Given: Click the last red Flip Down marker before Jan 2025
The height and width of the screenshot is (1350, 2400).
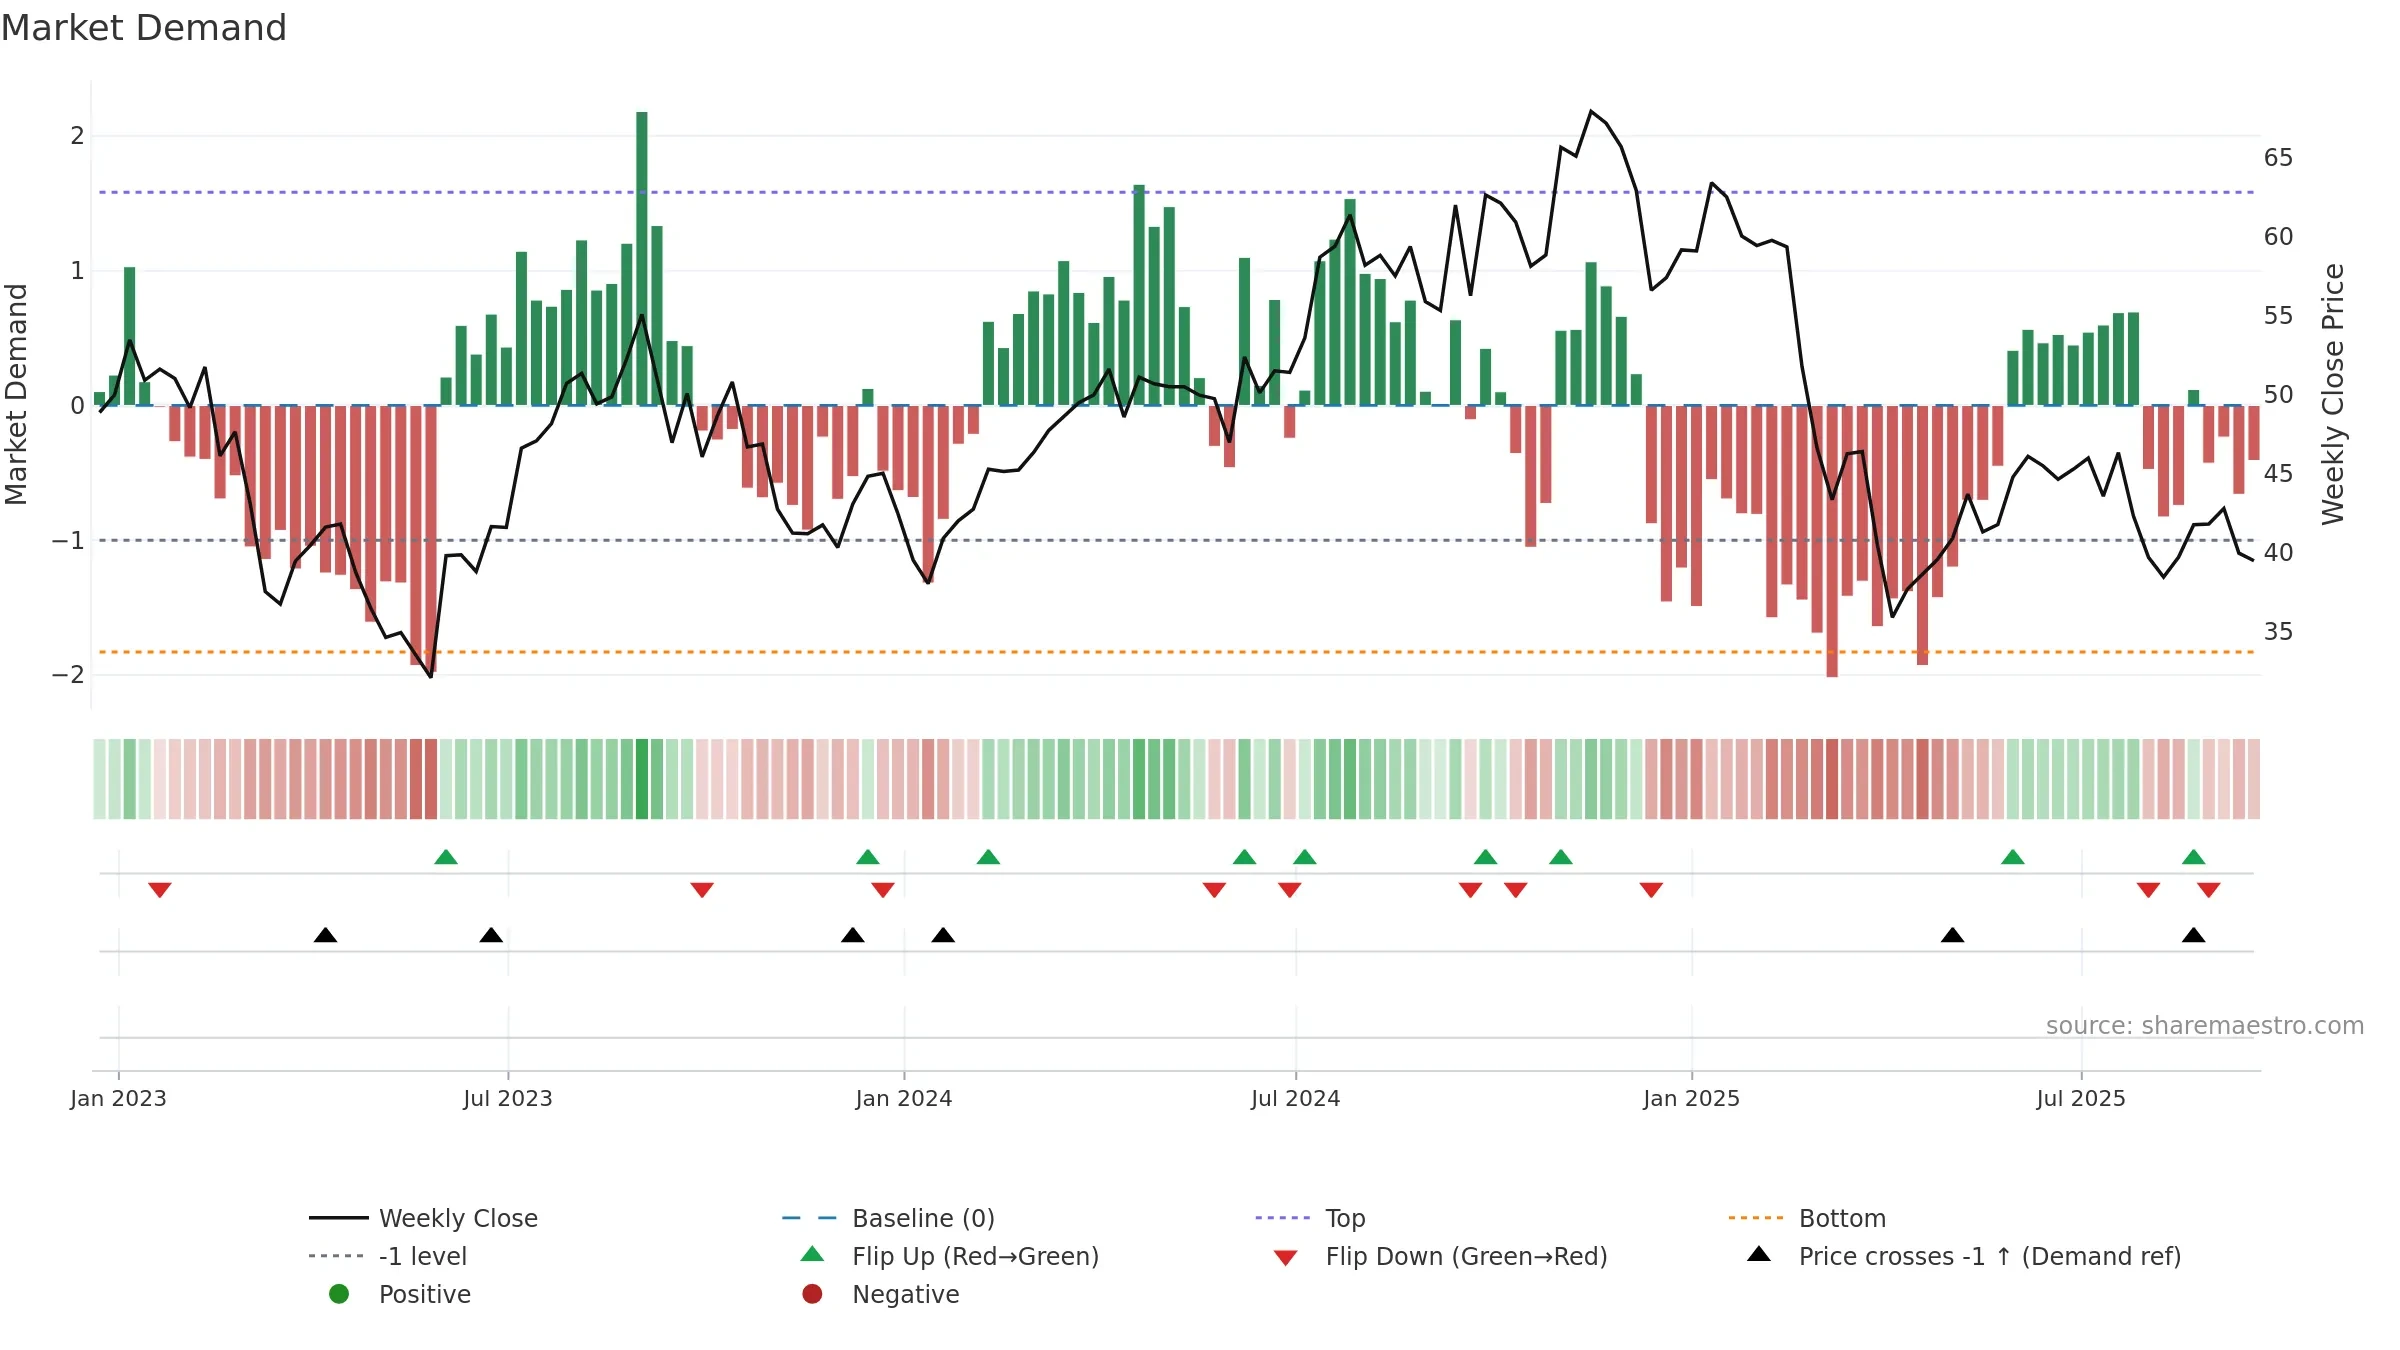Looking at the screenshot, I should (1651, 890).
